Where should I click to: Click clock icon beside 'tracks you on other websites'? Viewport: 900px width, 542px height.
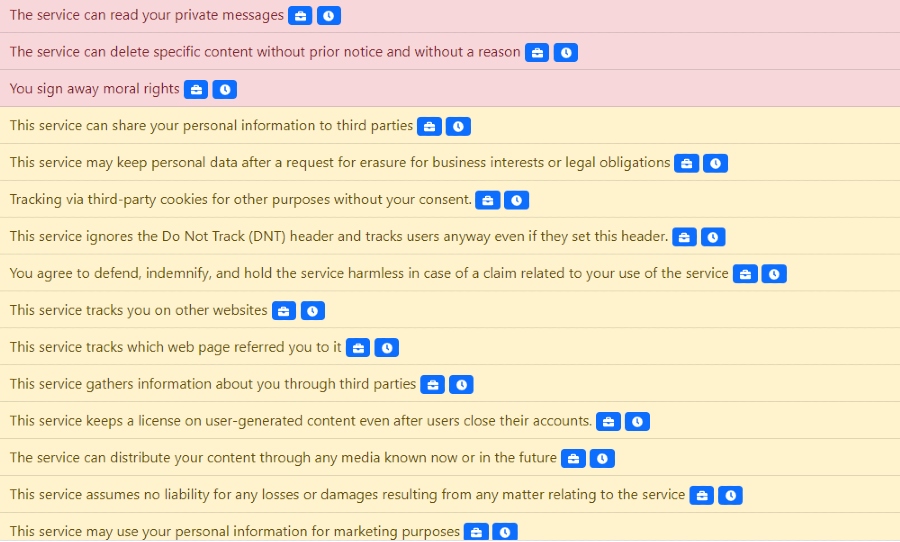[x=313, y=311]
